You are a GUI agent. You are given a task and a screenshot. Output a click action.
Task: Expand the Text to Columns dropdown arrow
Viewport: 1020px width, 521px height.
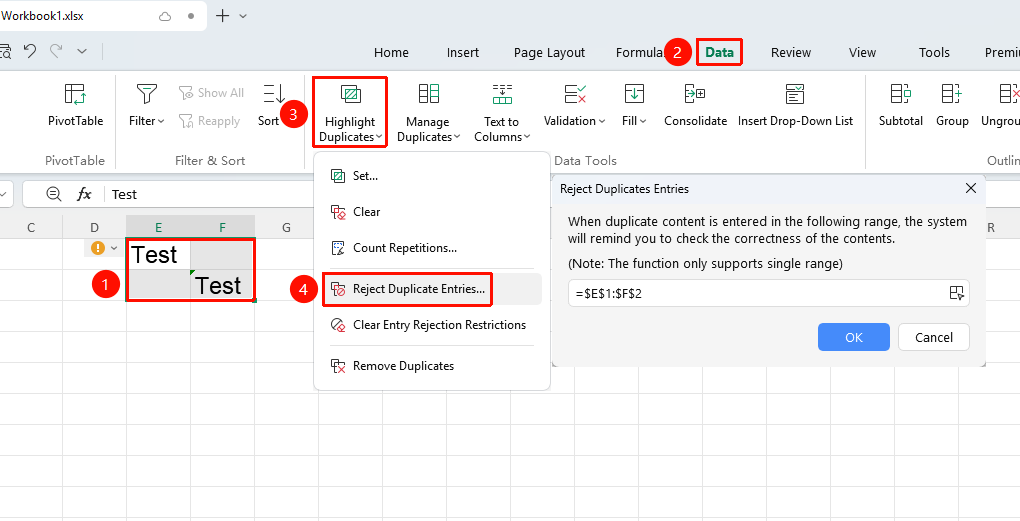click(x=527, y=137)
